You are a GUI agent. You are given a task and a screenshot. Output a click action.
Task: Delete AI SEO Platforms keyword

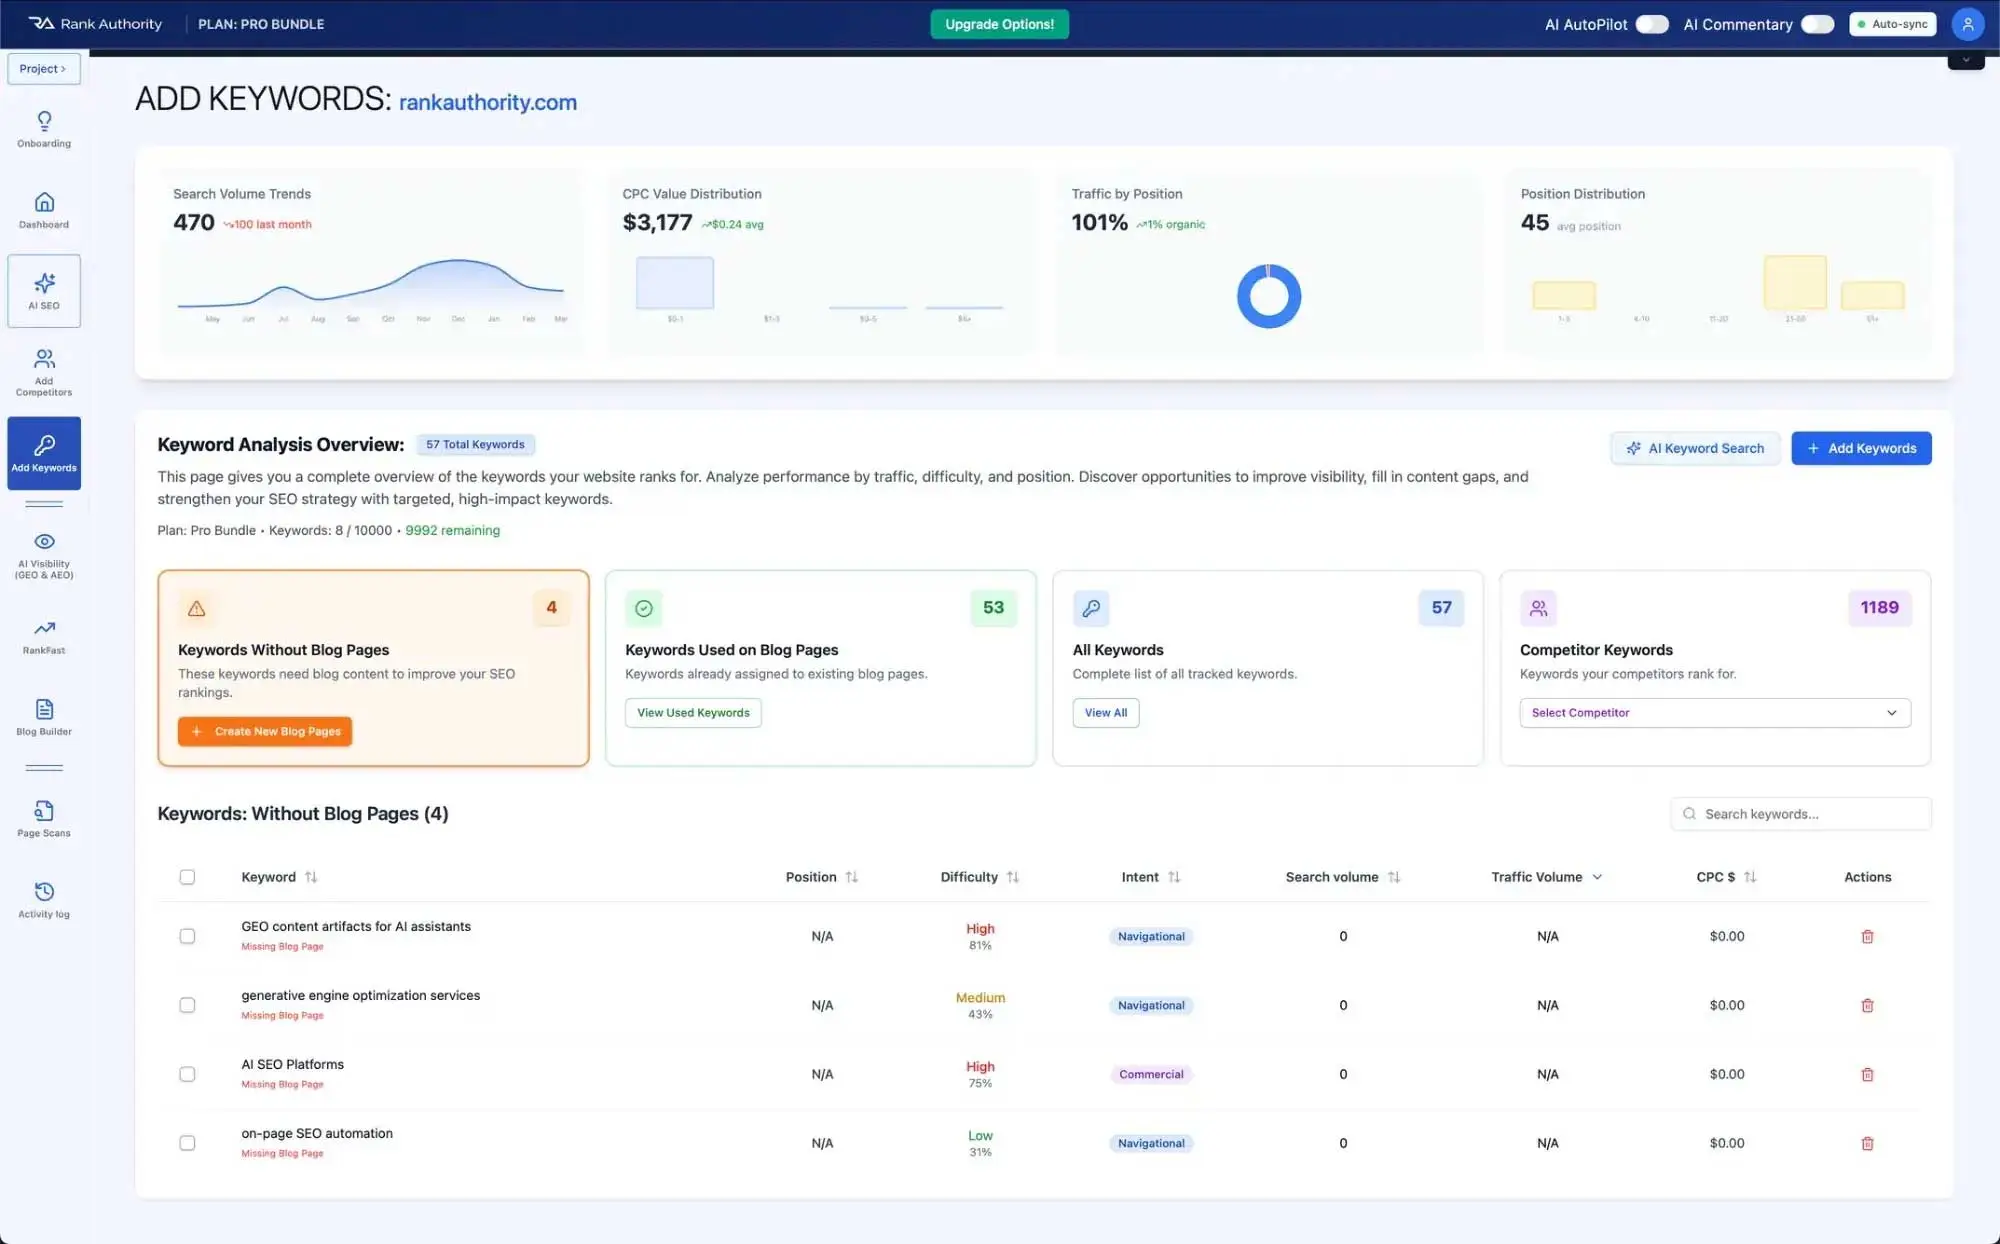tap(1867, 1075)
